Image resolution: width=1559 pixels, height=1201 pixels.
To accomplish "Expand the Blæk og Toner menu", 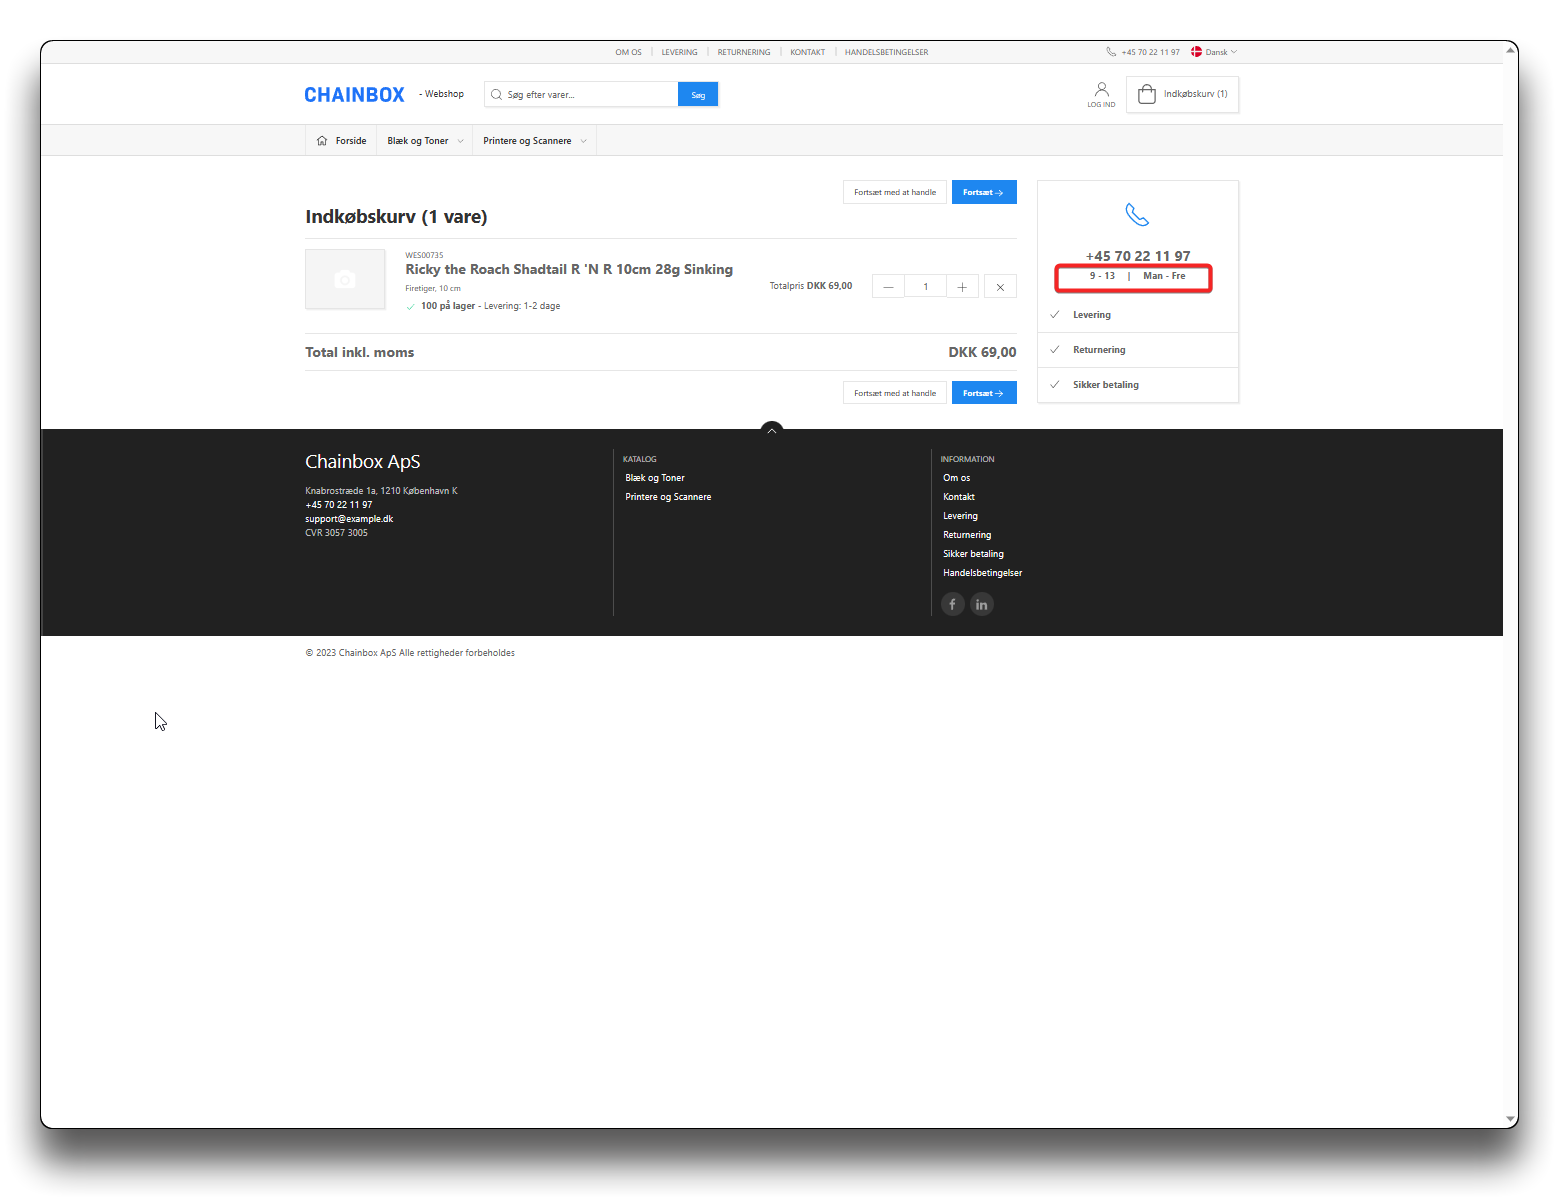I will (425, 141).
